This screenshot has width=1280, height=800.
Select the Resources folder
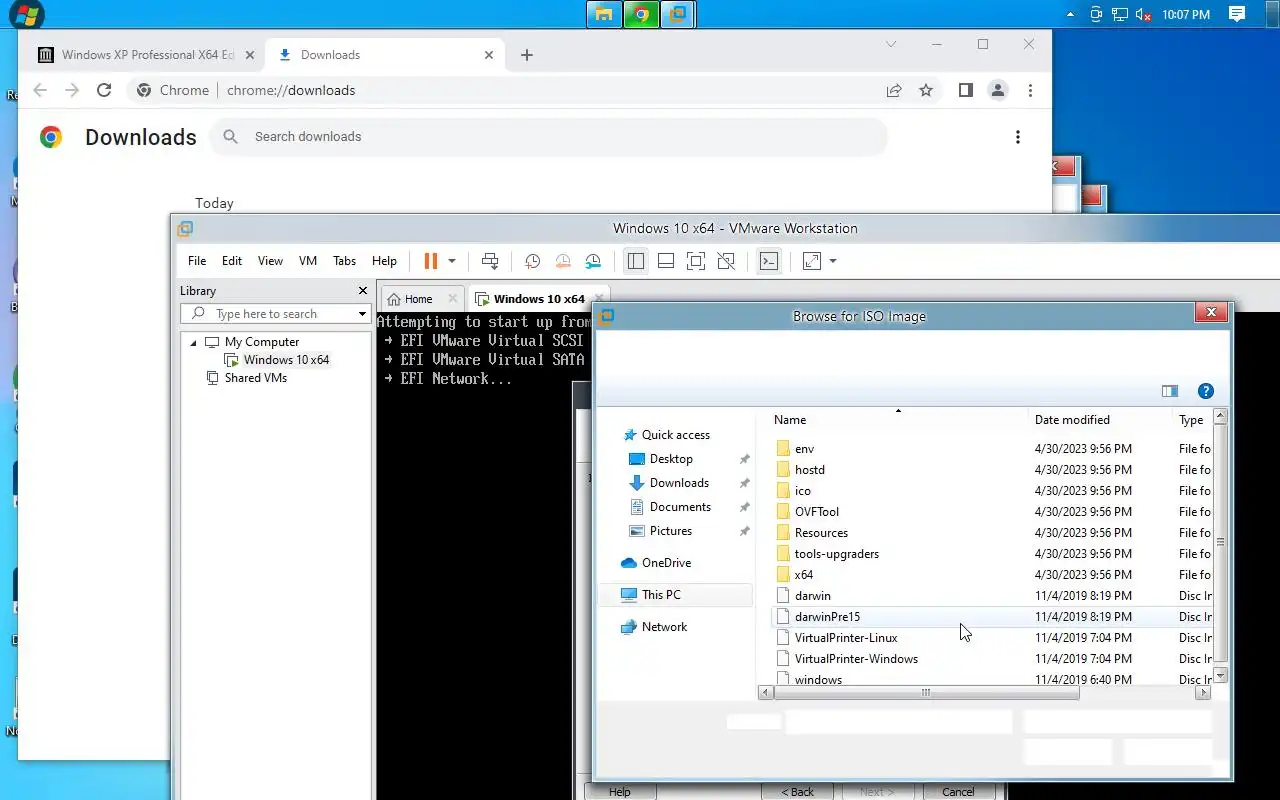click(821, 533)
